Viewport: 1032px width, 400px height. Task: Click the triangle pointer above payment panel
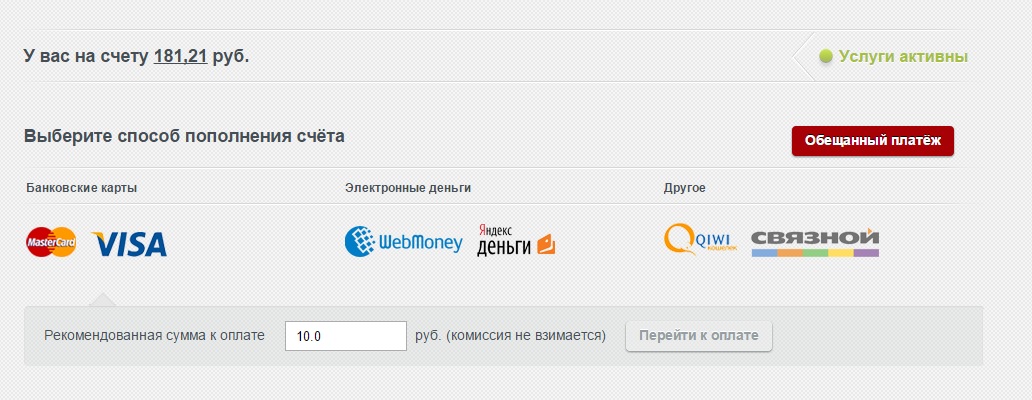tap(101, 299)
